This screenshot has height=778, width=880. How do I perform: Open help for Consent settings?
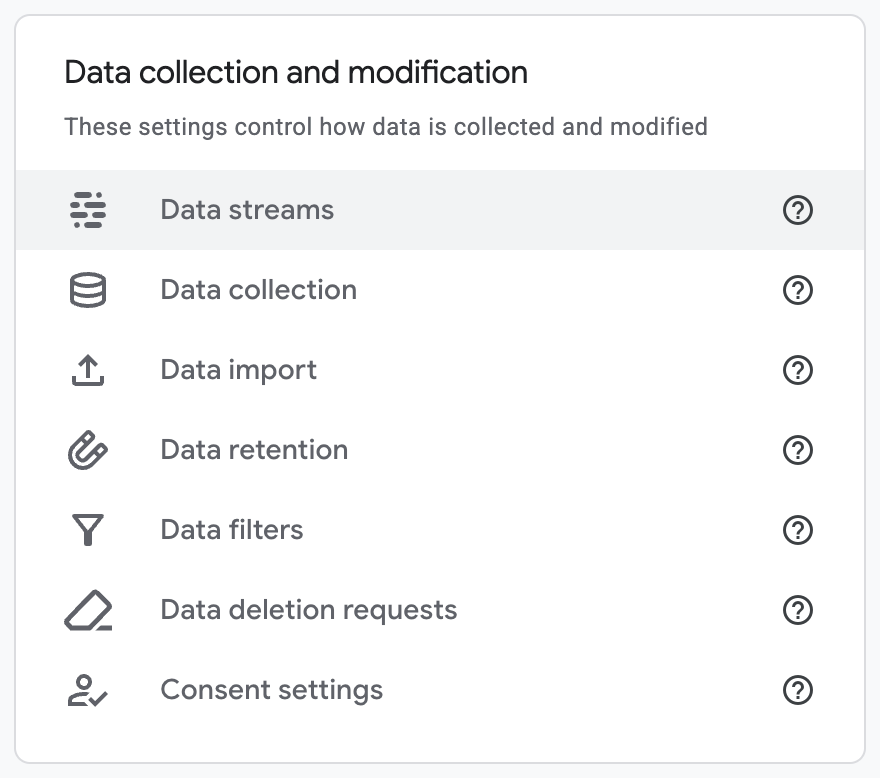click(x=798, y=690)
